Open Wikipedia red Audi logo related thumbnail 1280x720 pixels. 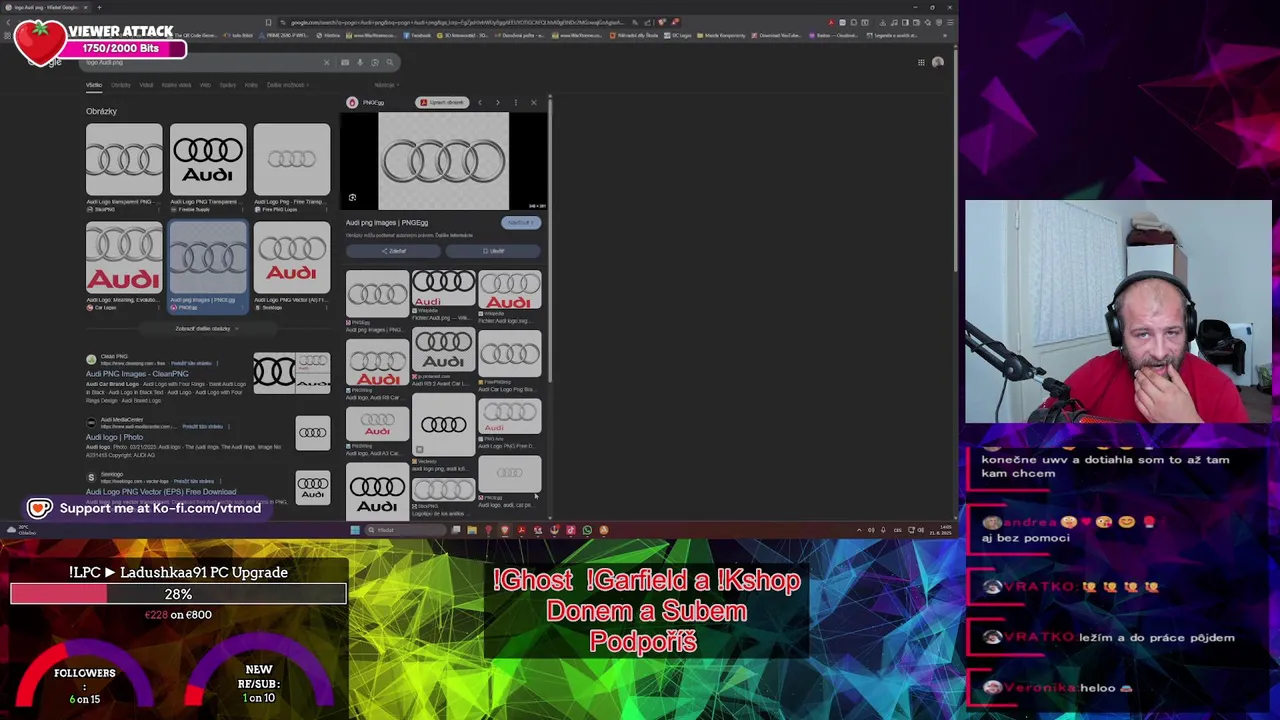tap(510, 288)
